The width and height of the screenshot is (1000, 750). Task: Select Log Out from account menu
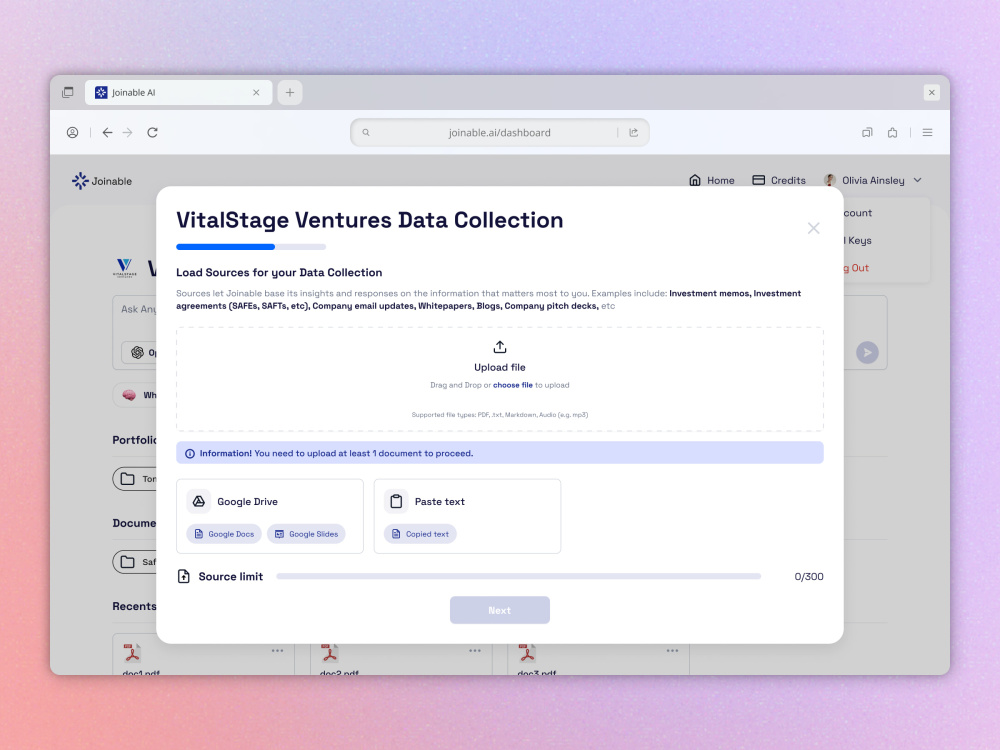(856, 268)
